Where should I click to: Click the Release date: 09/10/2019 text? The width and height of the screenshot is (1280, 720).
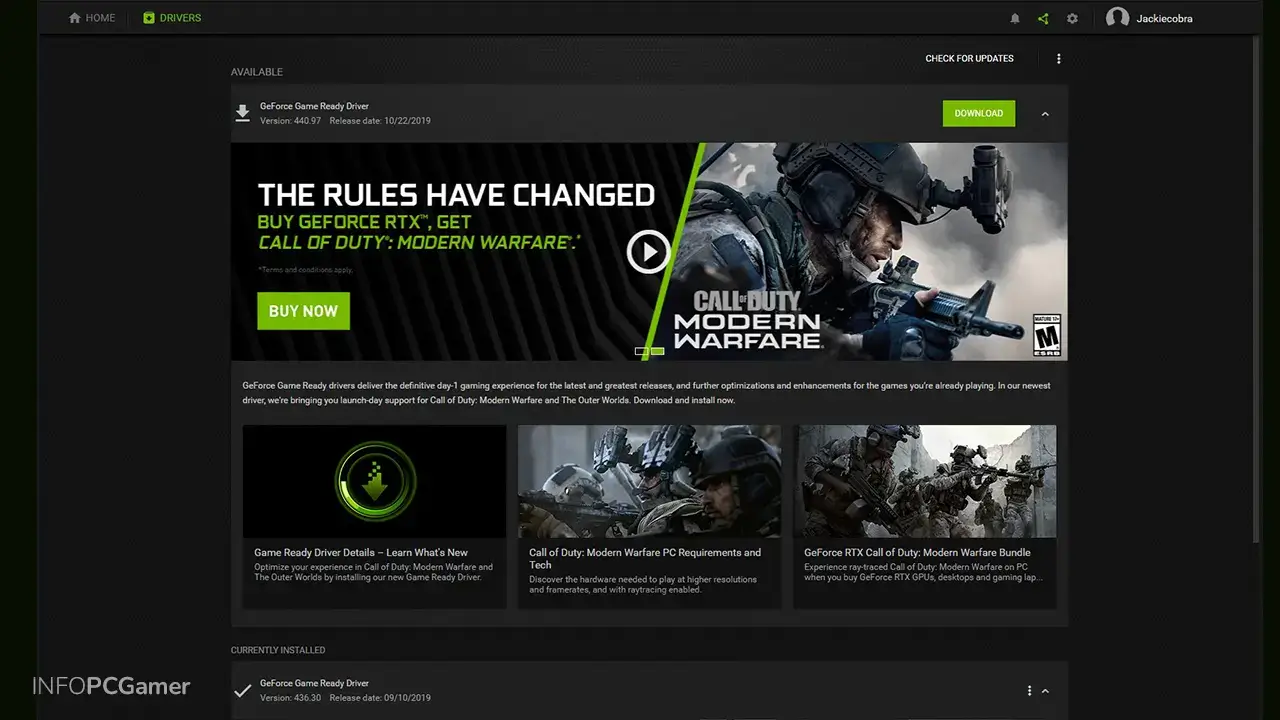[380, 698]
